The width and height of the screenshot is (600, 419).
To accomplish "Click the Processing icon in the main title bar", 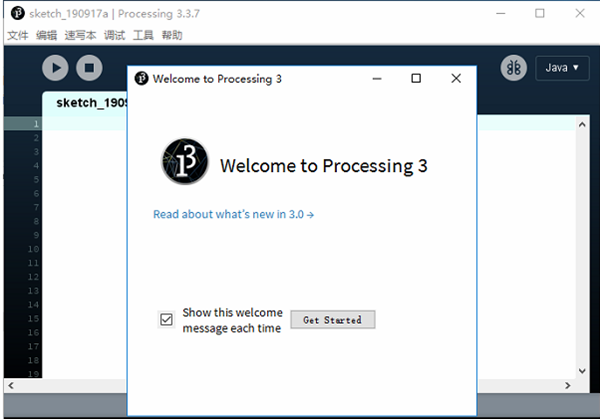I will [16, 13].
